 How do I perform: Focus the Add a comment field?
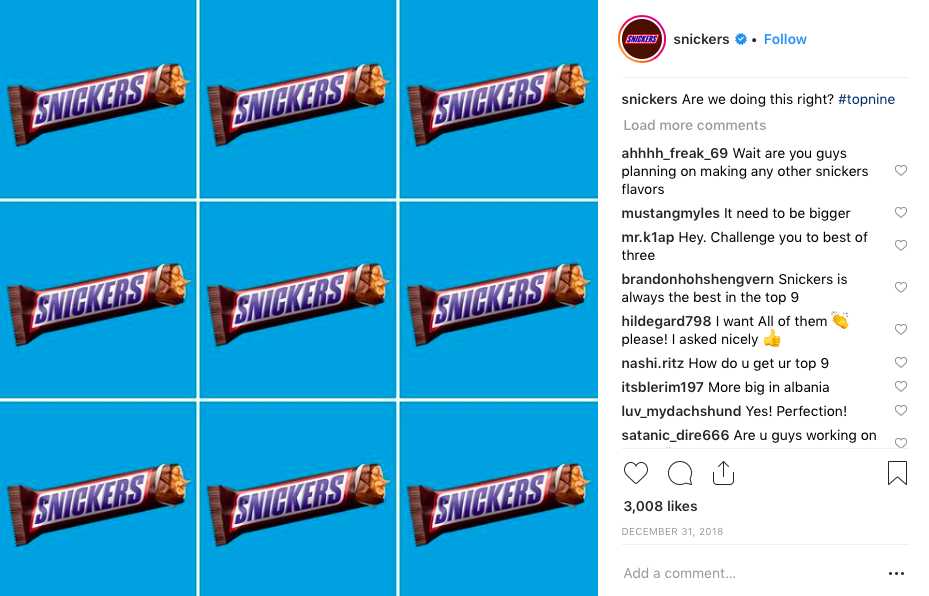752,573
